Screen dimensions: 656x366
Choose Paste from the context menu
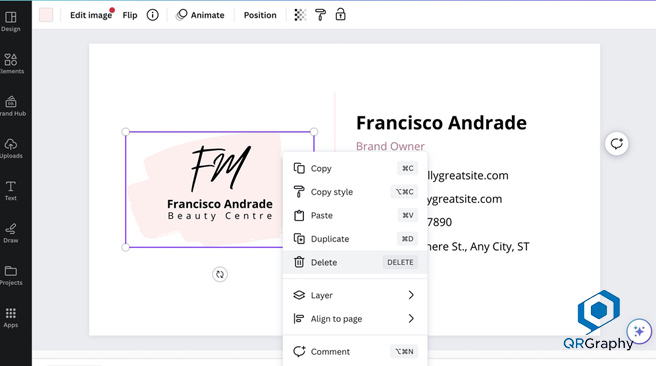[x=355, y=215]
